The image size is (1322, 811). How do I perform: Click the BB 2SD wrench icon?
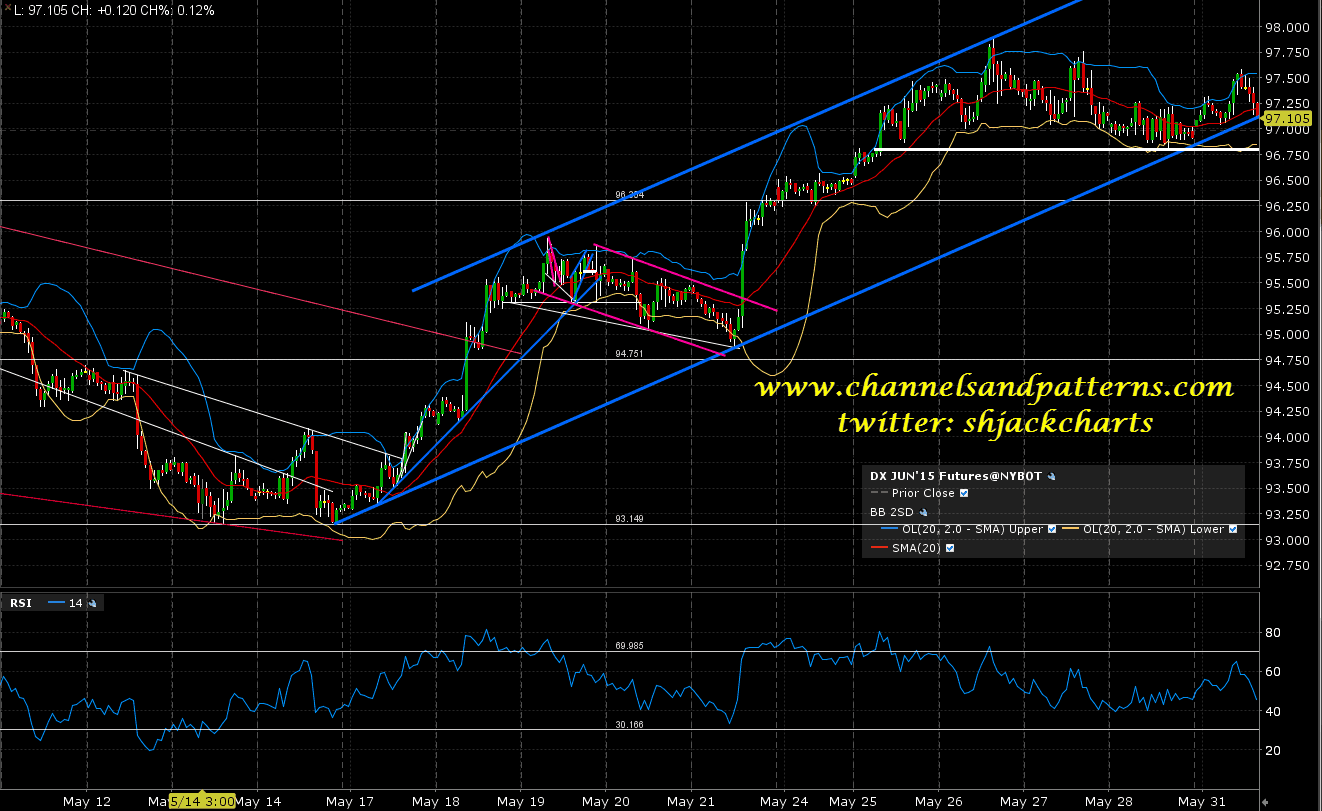923,512
